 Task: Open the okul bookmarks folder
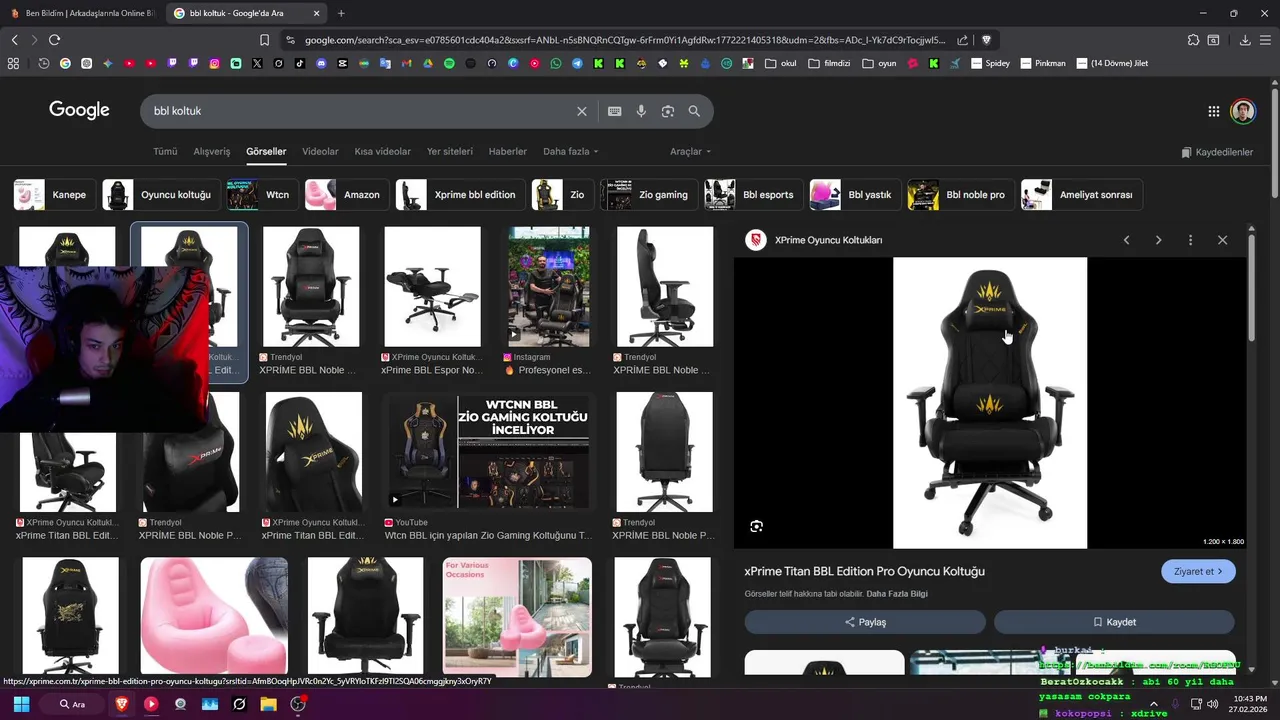[x=781, y=63]
